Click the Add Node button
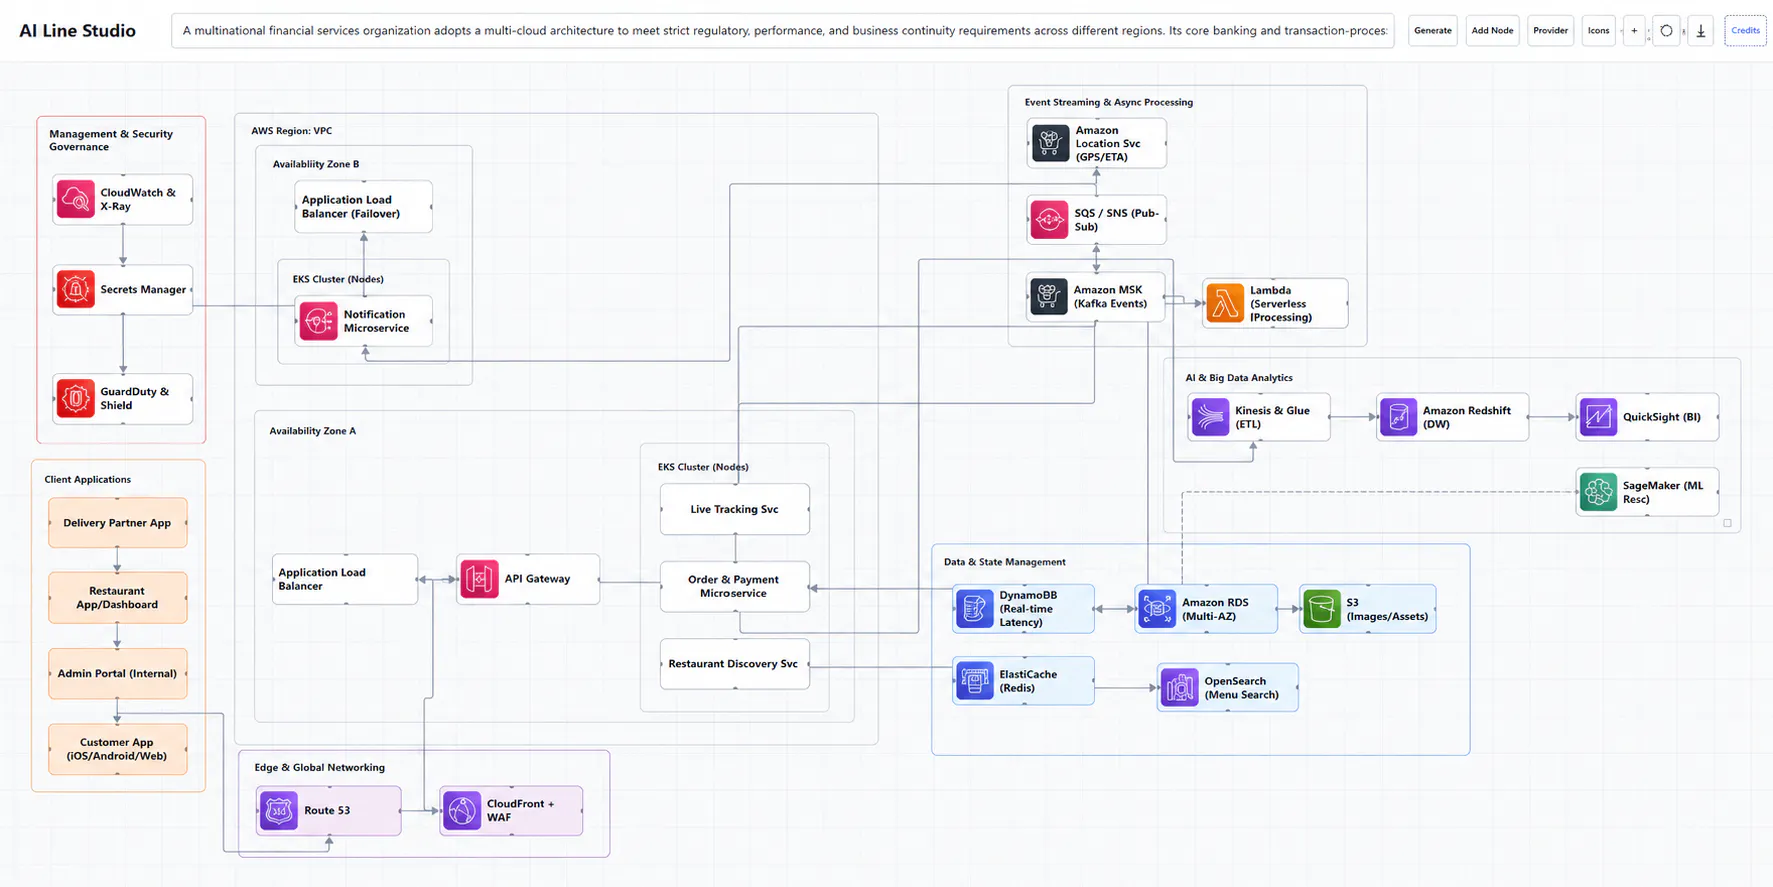Image resolution: width=1773 pixels, height=887 pixels. coord(1492,31)
